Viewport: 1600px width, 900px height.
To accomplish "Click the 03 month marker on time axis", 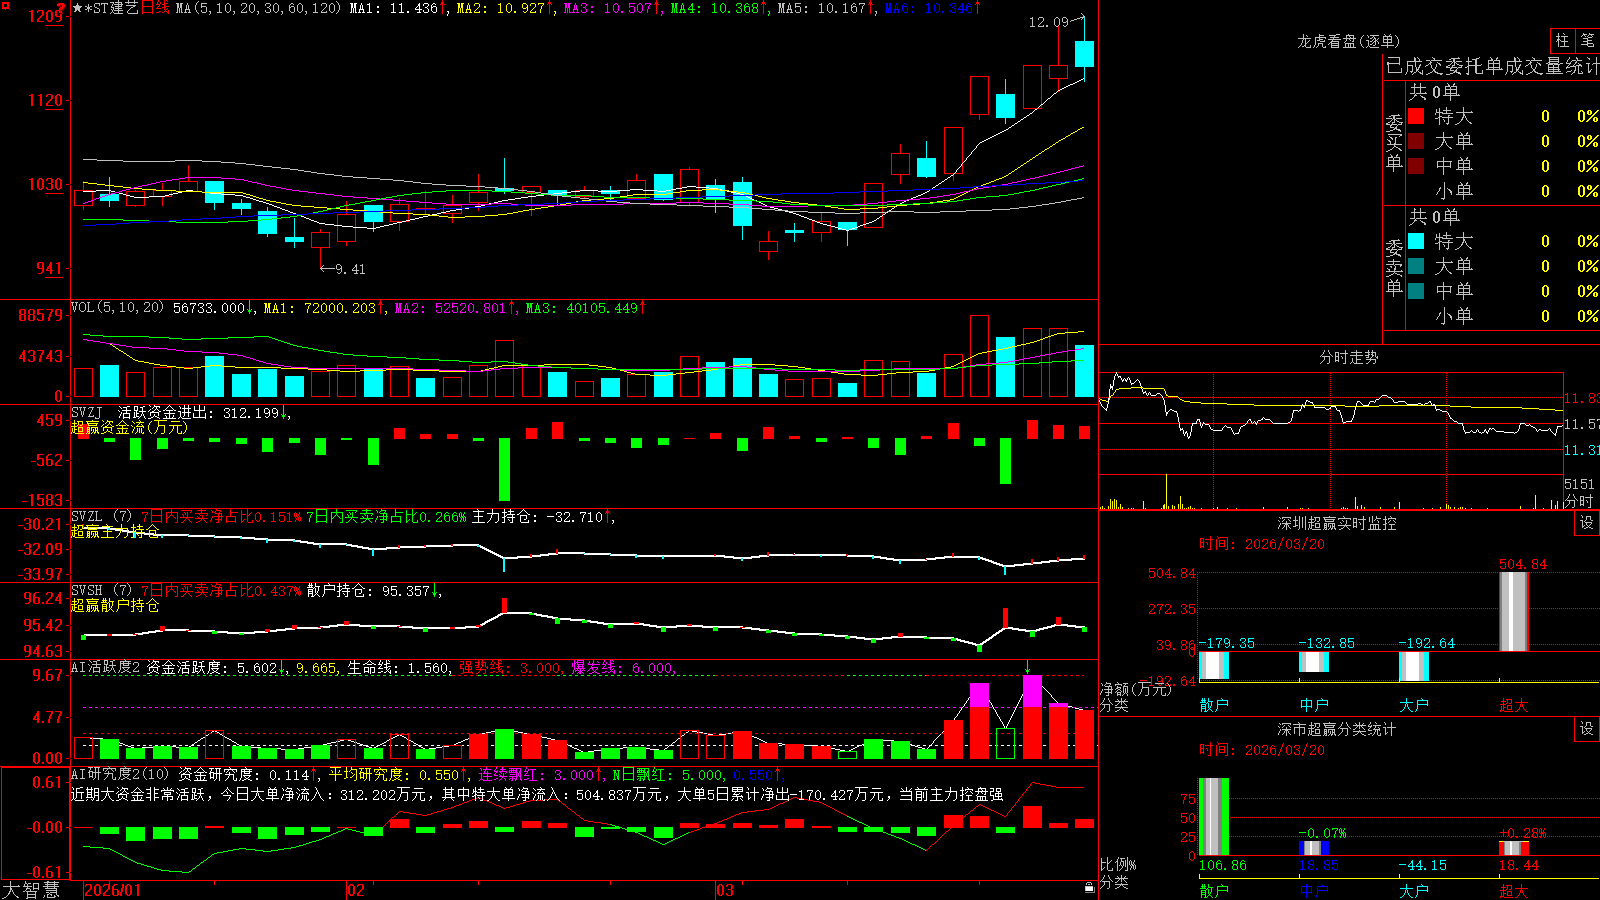I will coord(725,890).
